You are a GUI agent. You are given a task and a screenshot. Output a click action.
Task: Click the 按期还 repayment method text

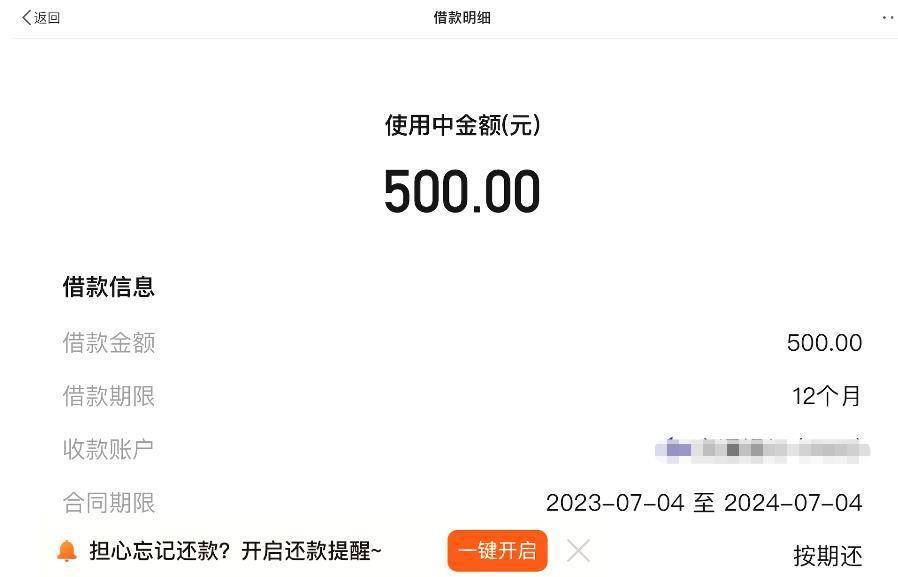828,556
